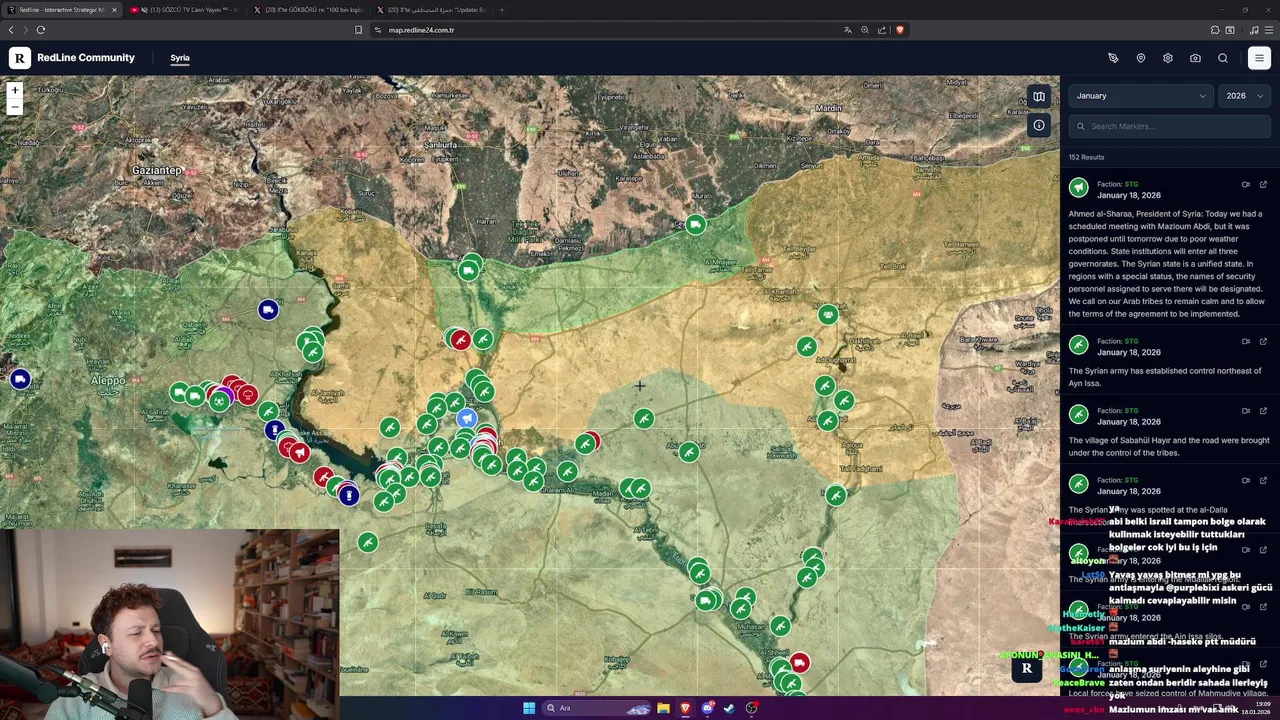Viewport: 1280px width, 720px height.
Task: Click video icon on Ayn Issa entry
Action: click(x=1246, y=341)
